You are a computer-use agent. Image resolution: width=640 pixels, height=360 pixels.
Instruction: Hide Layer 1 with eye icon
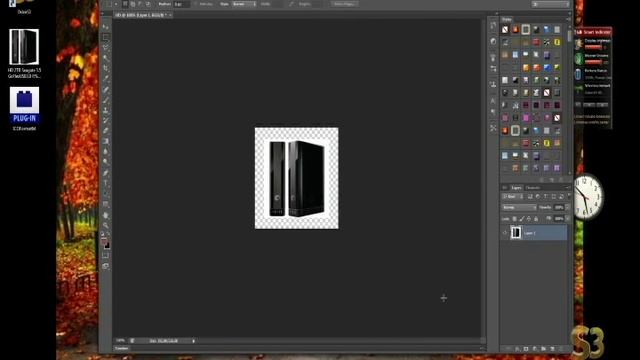pos(505,233)
